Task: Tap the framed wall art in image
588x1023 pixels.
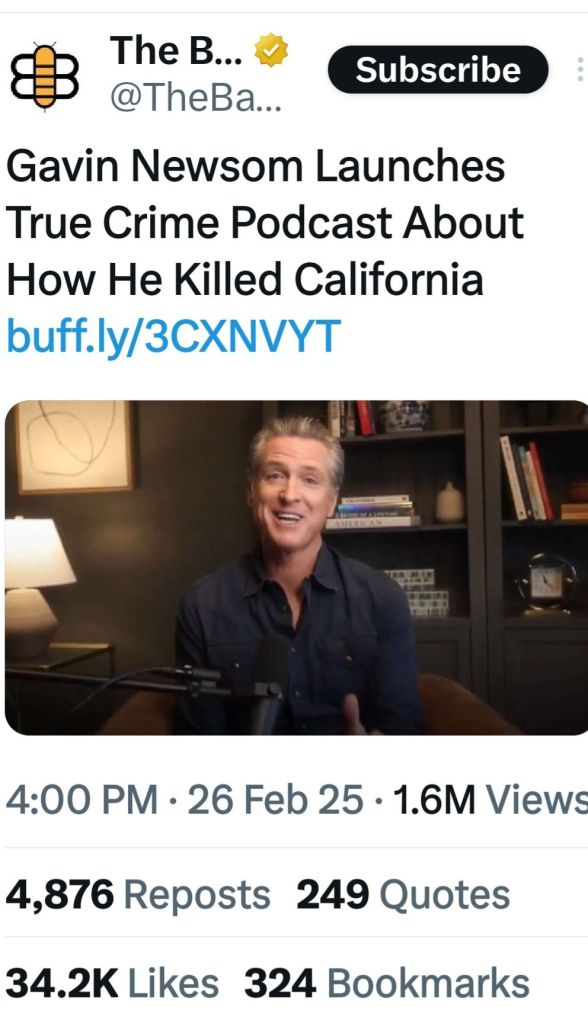Action: click(x=74, y=446)
